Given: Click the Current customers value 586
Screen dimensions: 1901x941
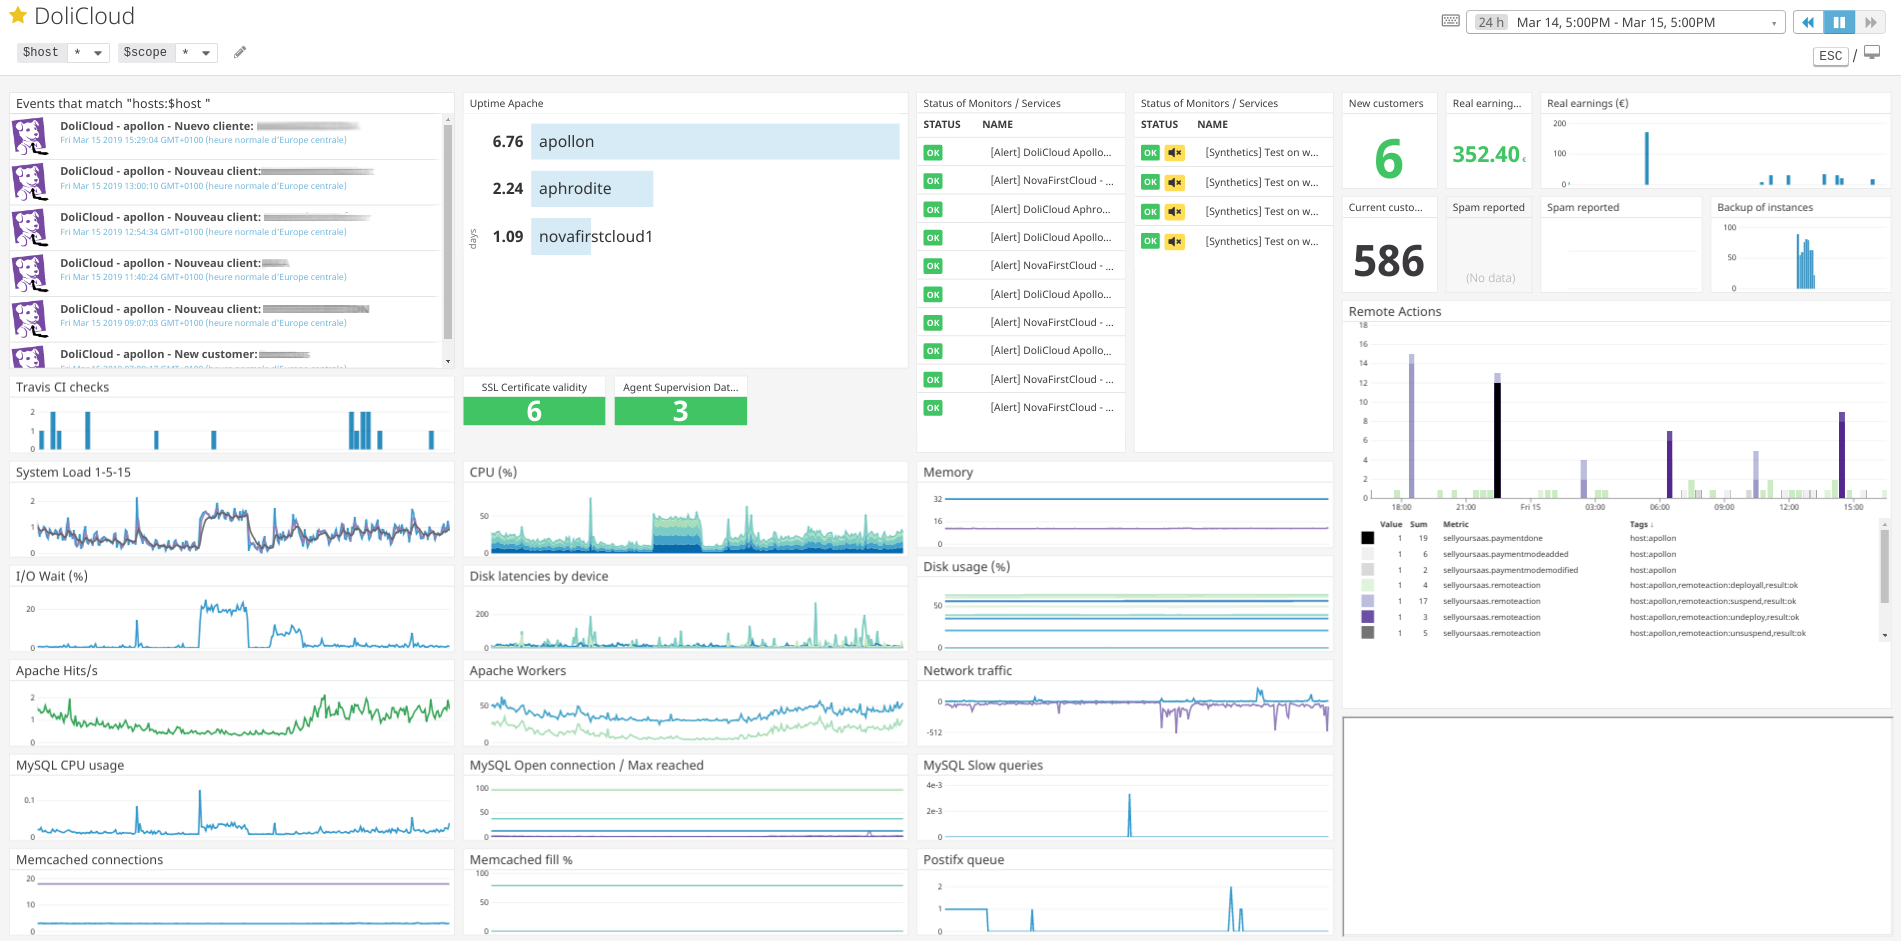Looking at the screenshot, I should click(1389, 261).
